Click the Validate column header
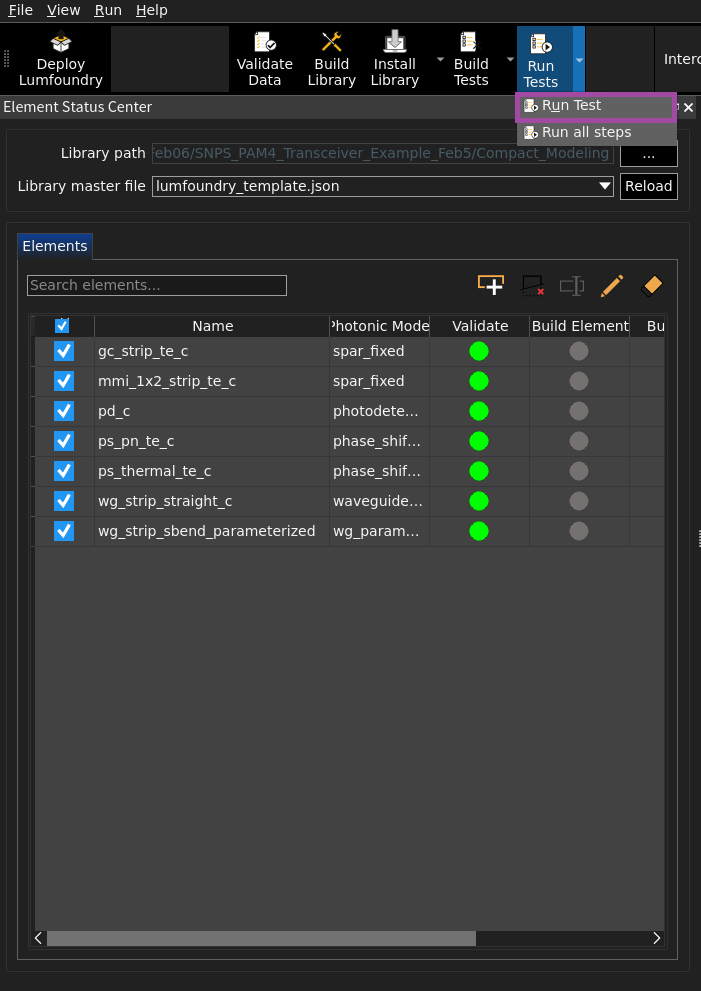 (480, 326)
